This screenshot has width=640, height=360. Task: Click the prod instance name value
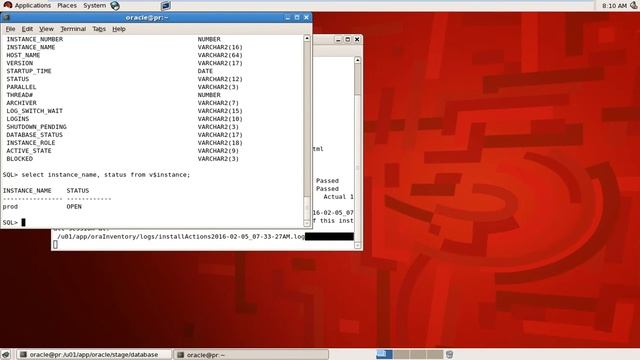pyautogui.click(x=10, y=207)
